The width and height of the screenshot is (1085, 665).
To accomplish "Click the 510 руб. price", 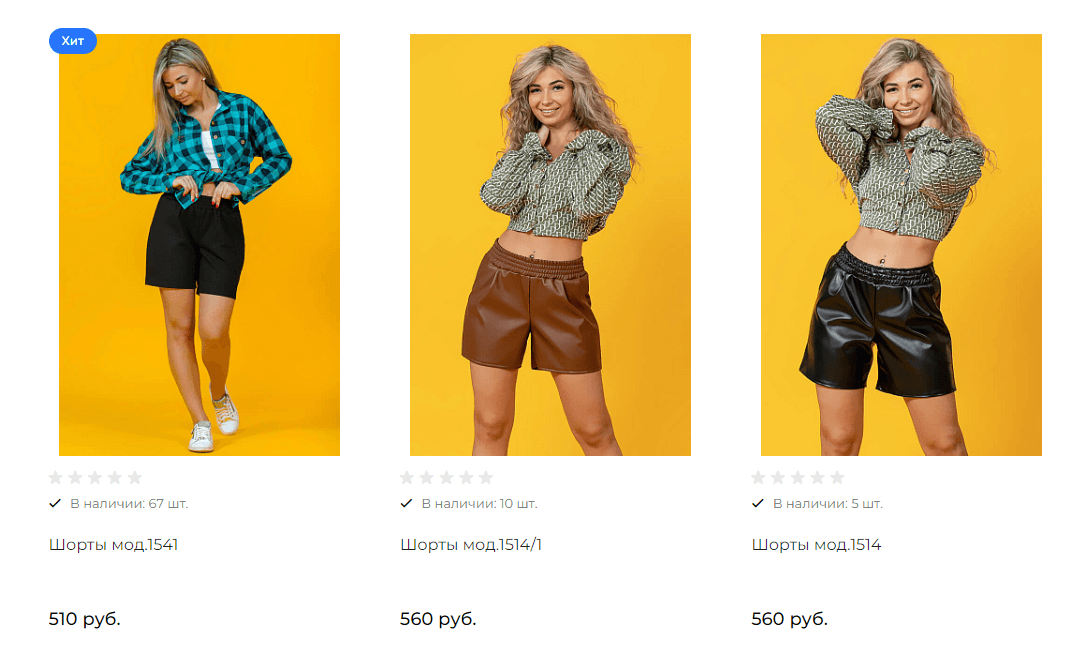I will (84, 619).
